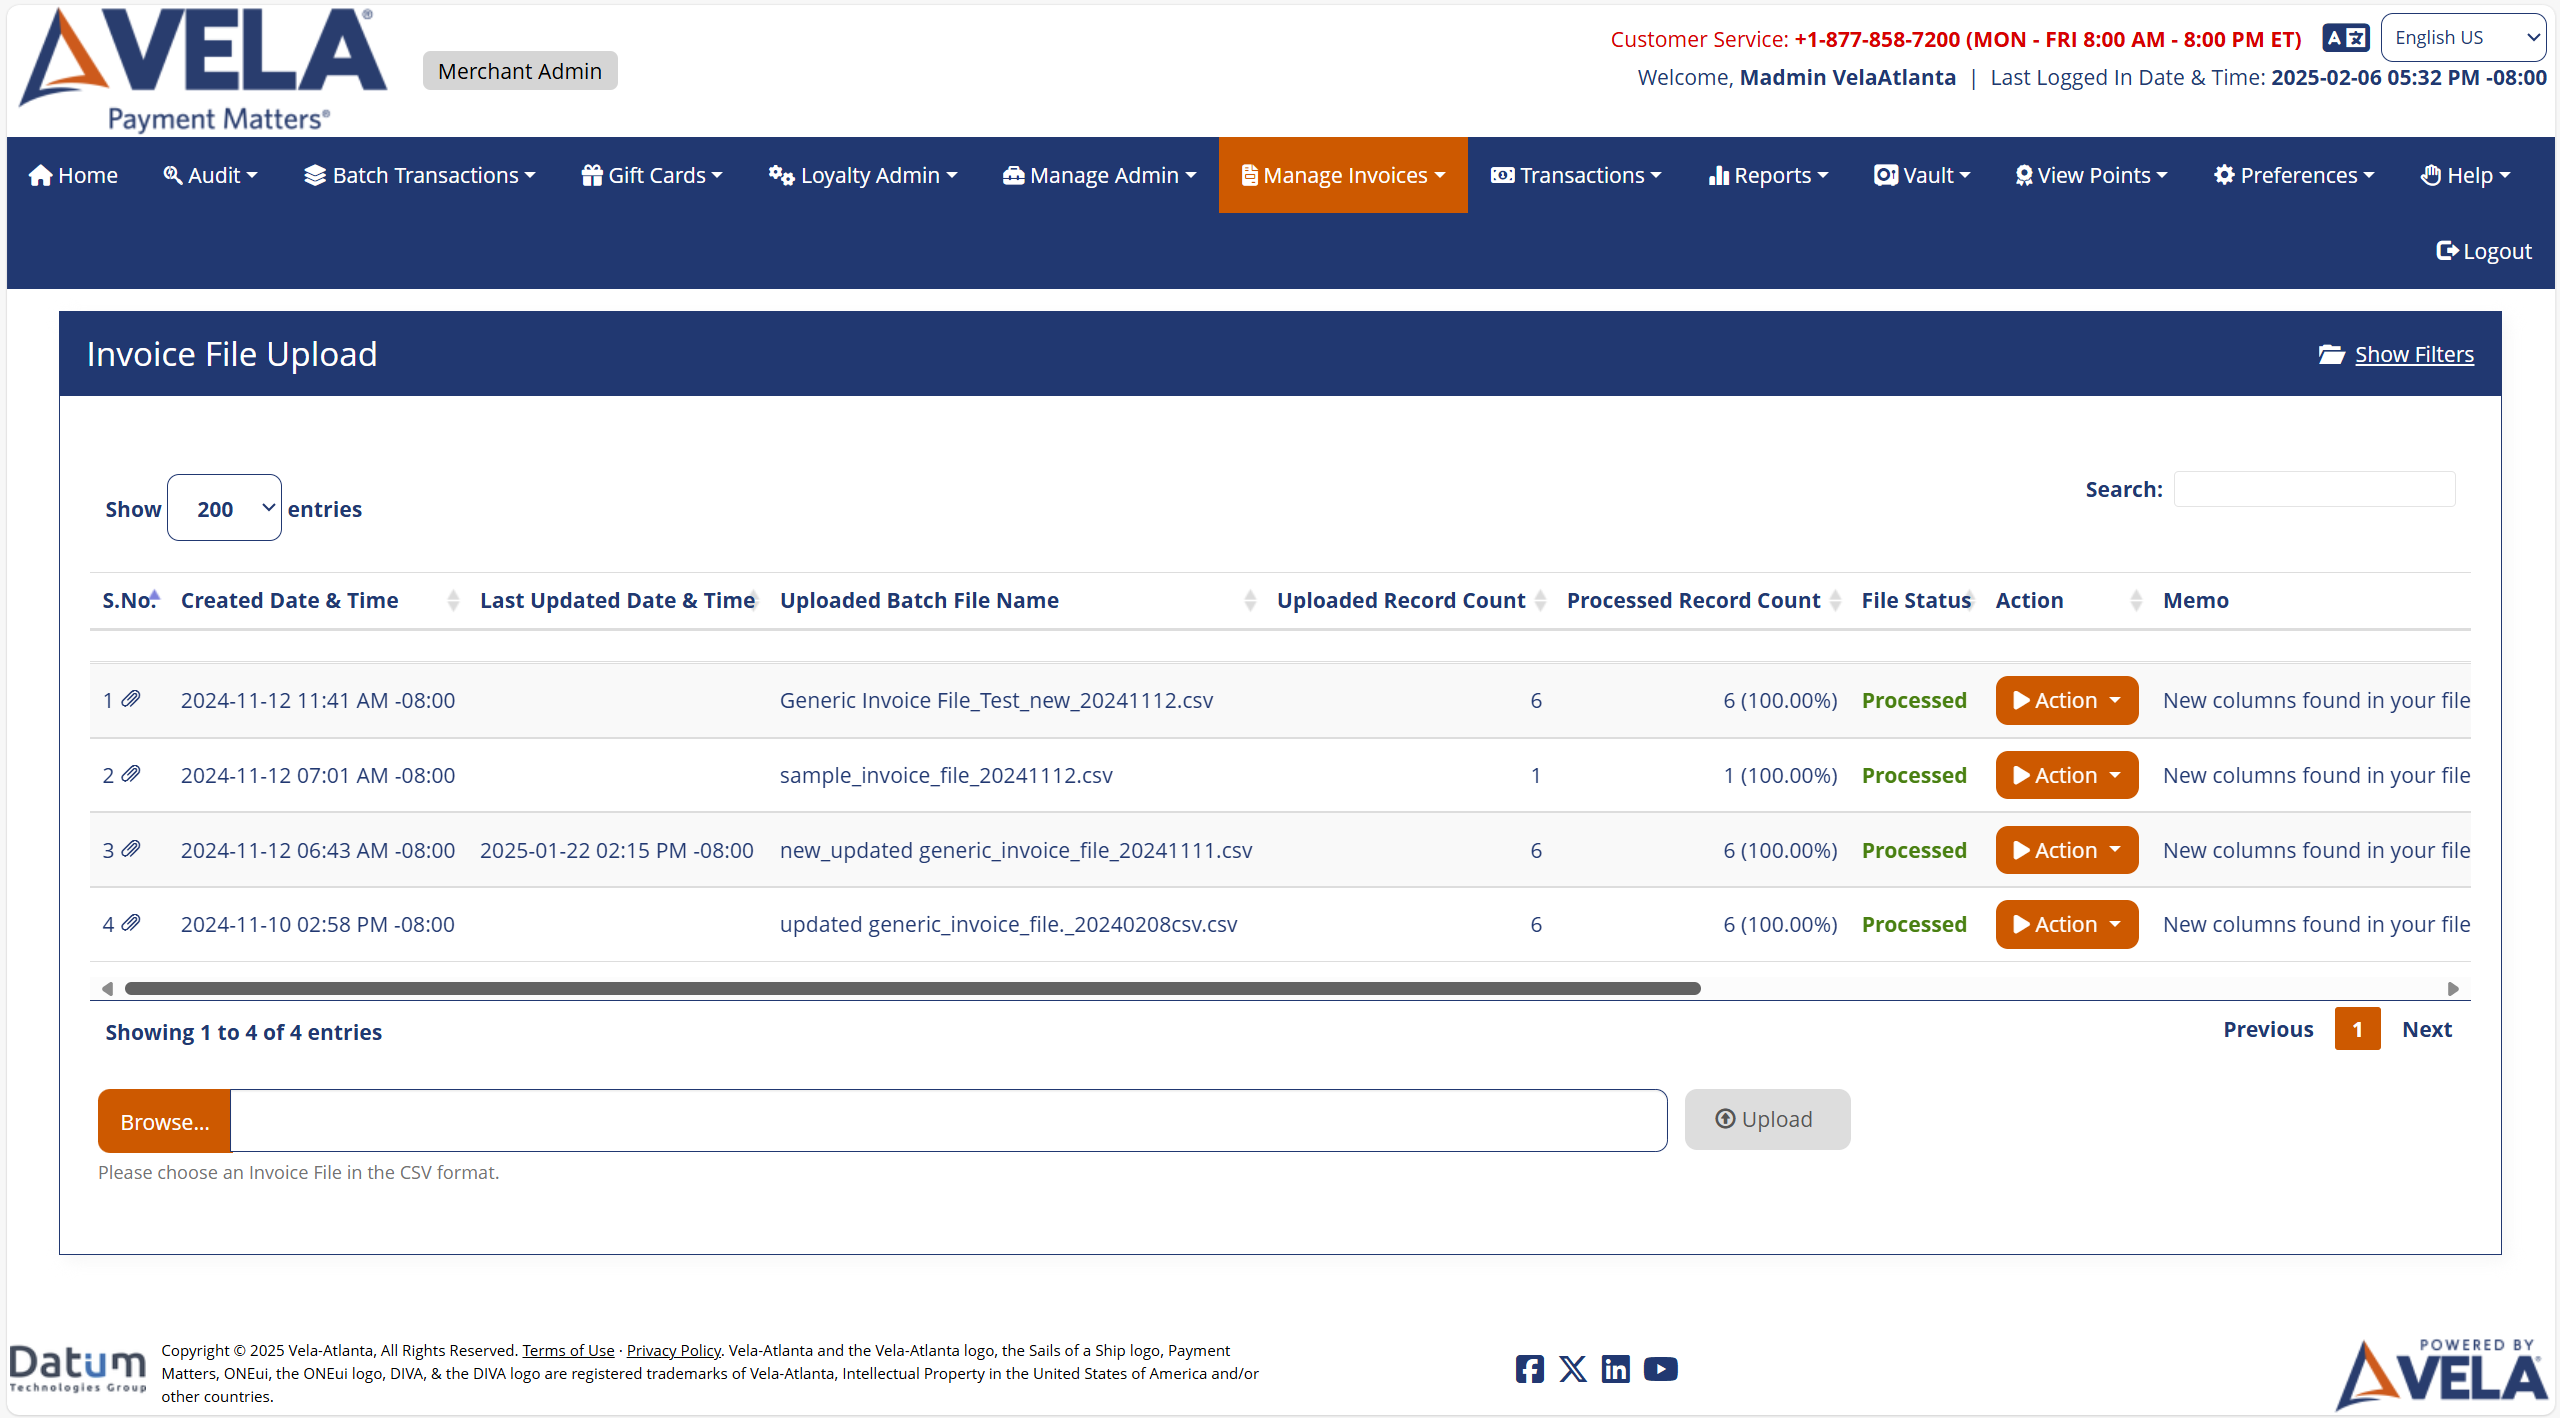Click the Logout icon

pos(2449,250)
